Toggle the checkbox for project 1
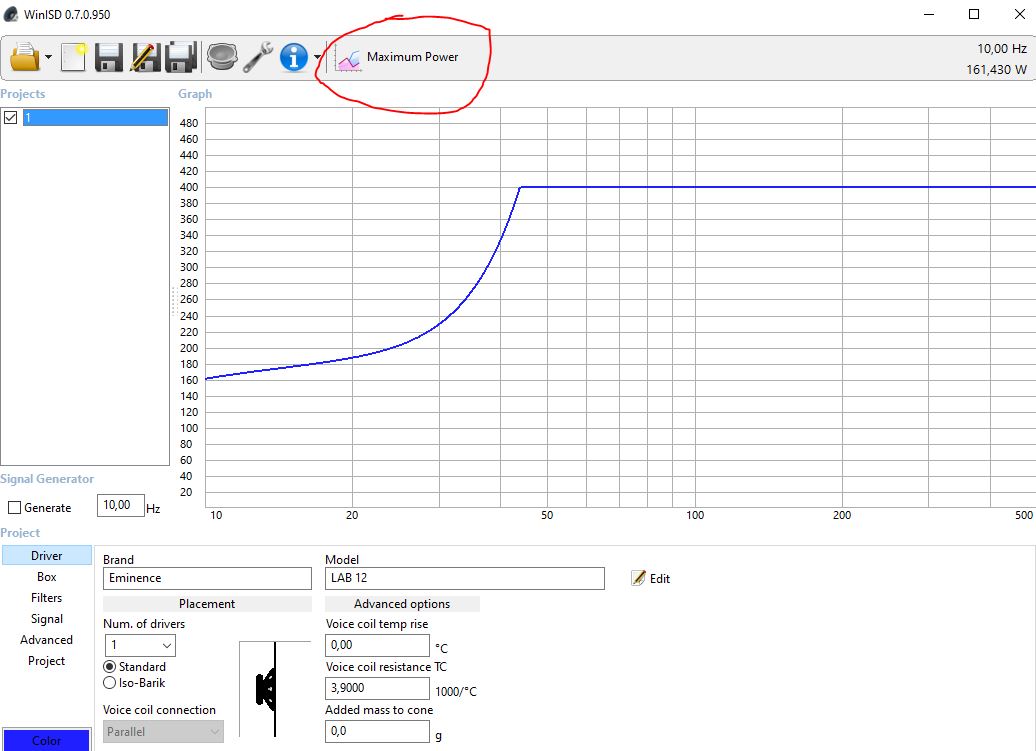Viewport: 1036px width, 751px height. coord(11,118)
